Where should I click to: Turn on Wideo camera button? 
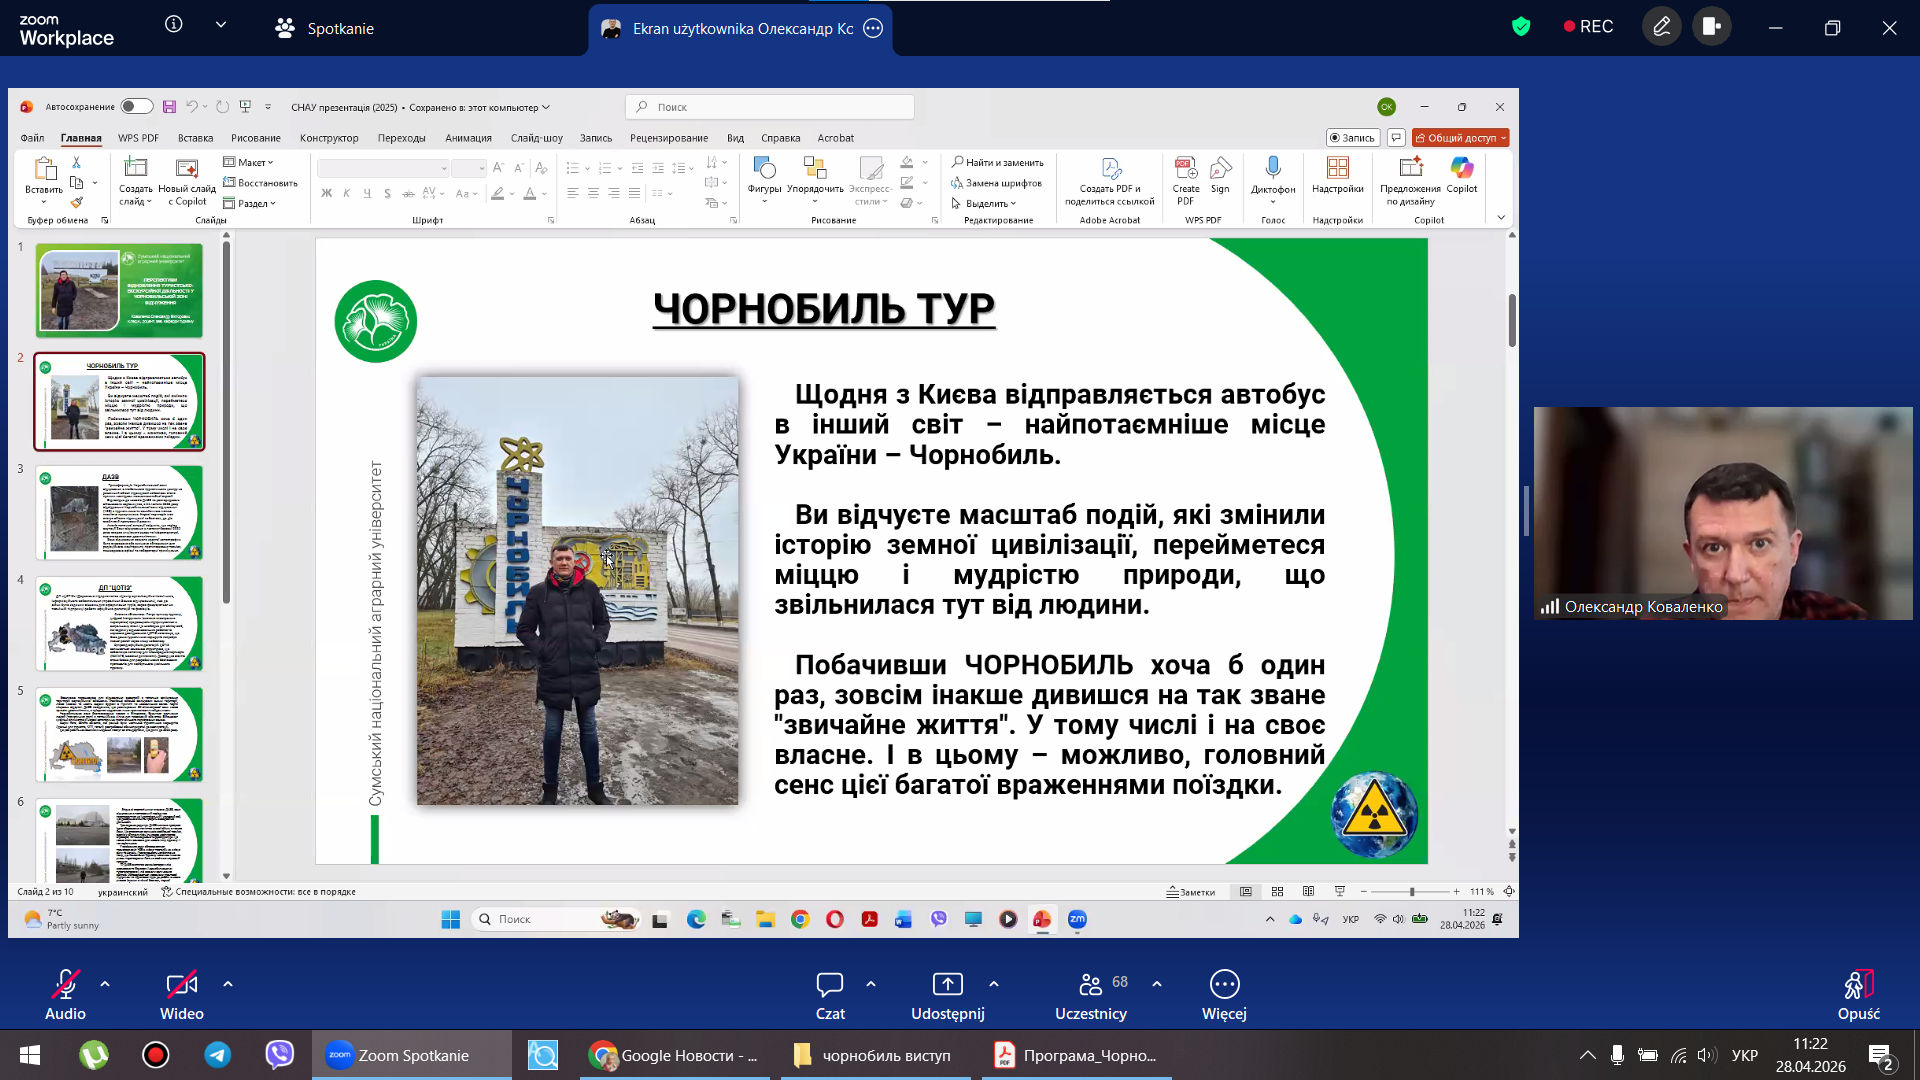(181, 986)
